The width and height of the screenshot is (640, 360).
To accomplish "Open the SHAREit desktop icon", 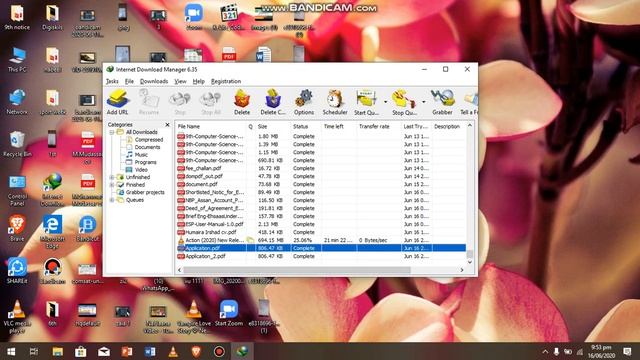I will (17, 270).
